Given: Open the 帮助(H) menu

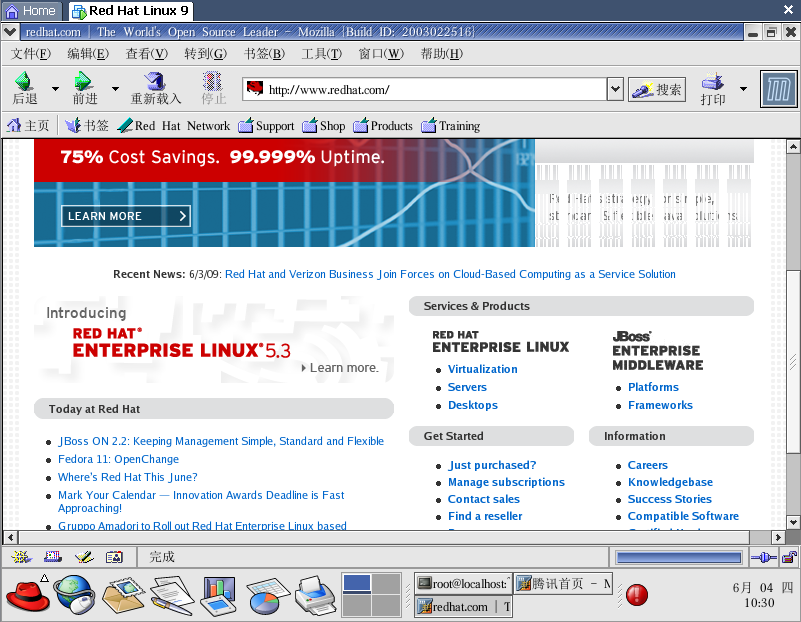Looking at the screenshot, I should (x=441, y=54).
